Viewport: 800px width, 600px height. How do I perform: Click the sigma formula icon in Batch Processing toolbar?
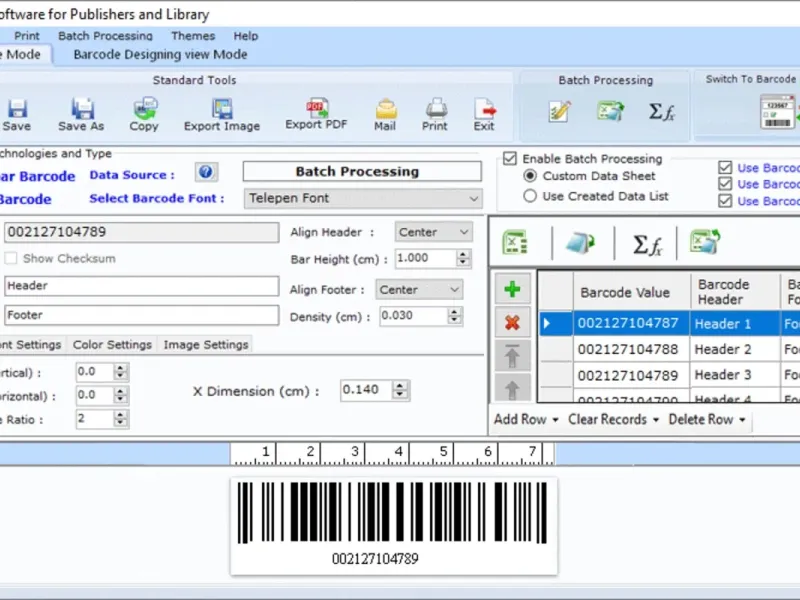coord(661,111)
